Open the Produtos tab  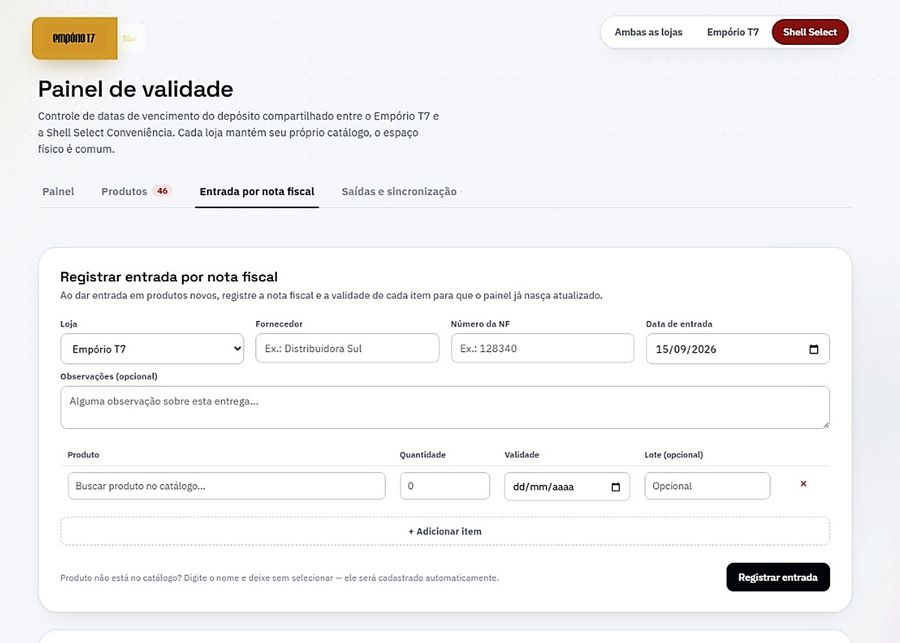click(x=136, y=192)
